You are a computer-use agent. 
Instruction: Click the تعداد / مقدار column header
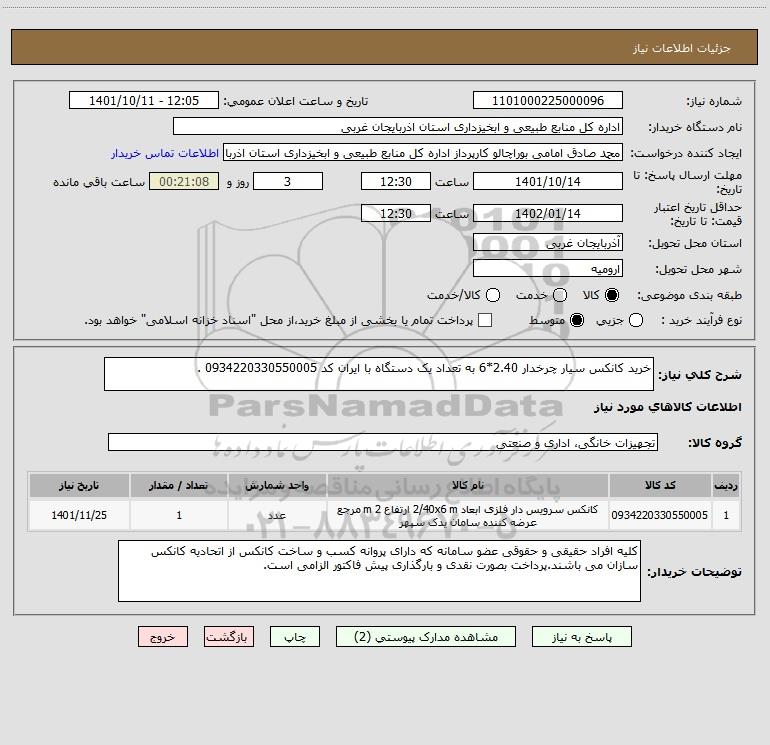click(x=179, y=486)
